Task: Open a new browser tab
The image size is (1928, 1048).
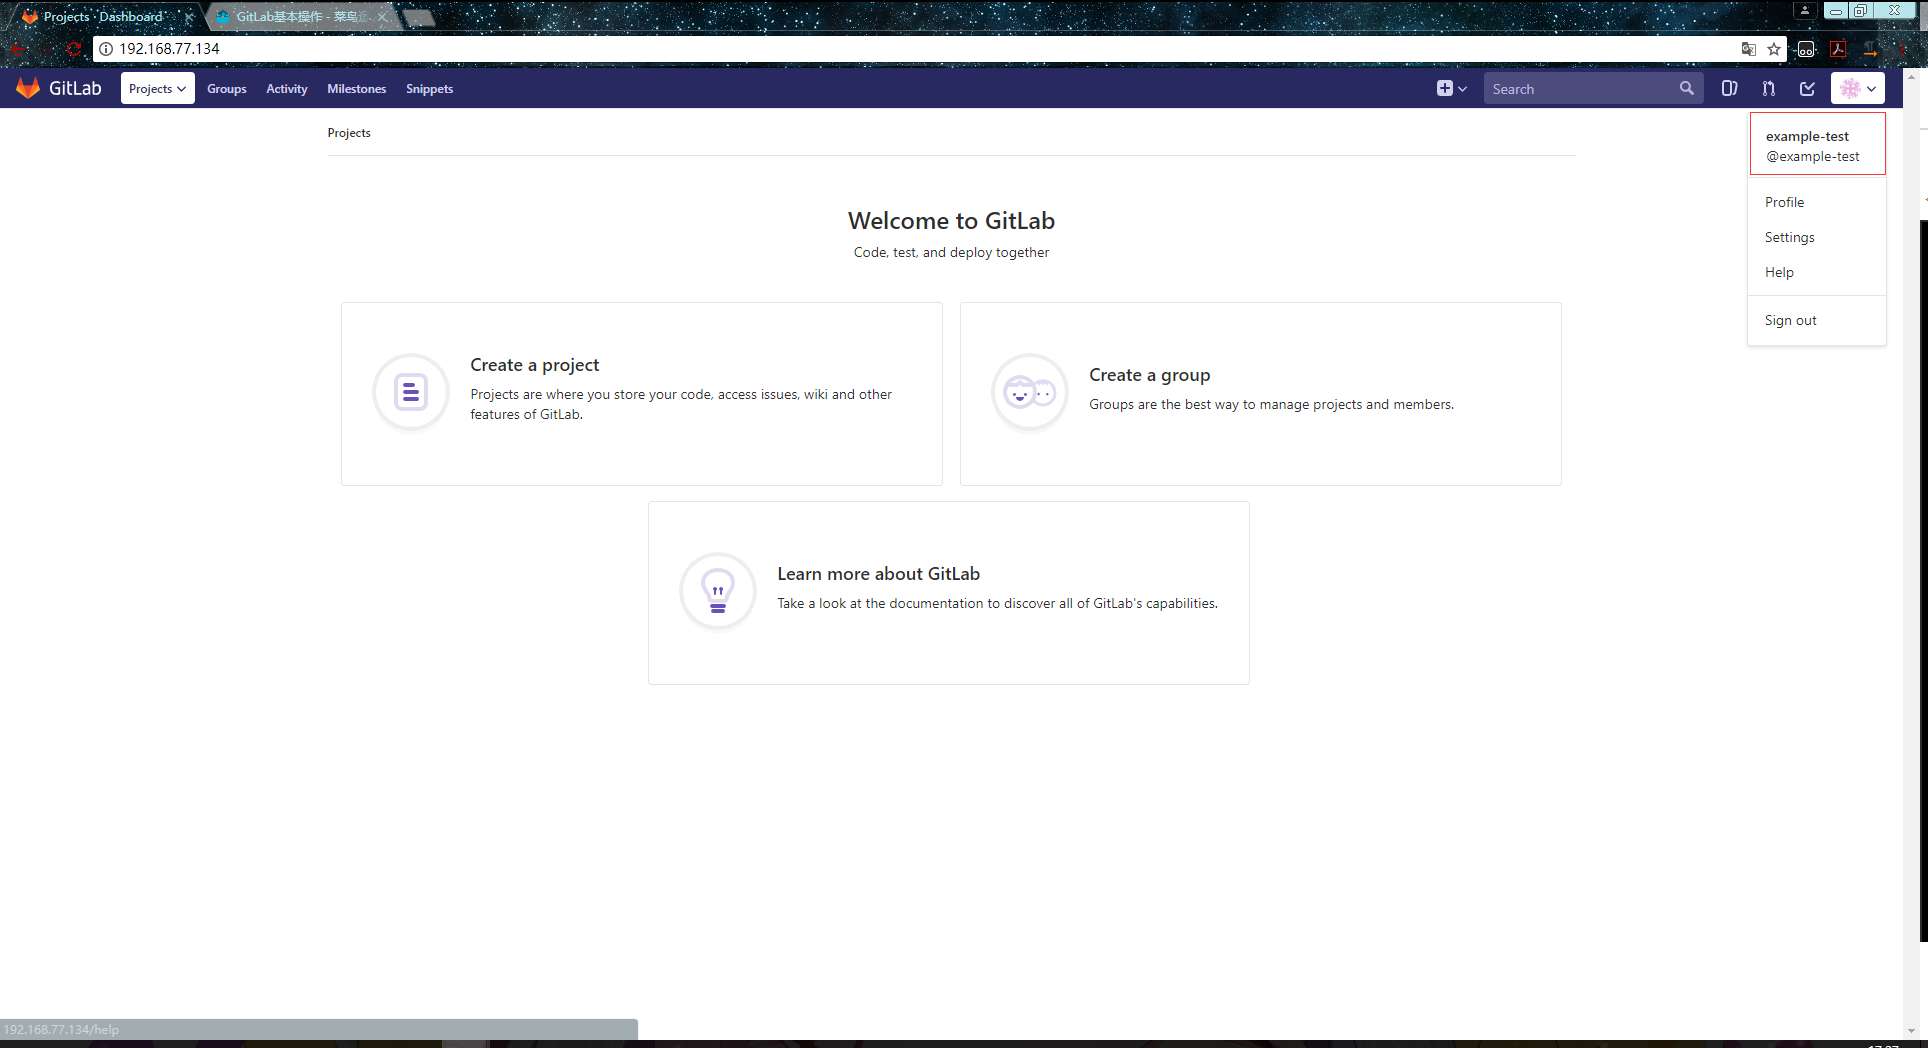Action: tap(418, 17)
